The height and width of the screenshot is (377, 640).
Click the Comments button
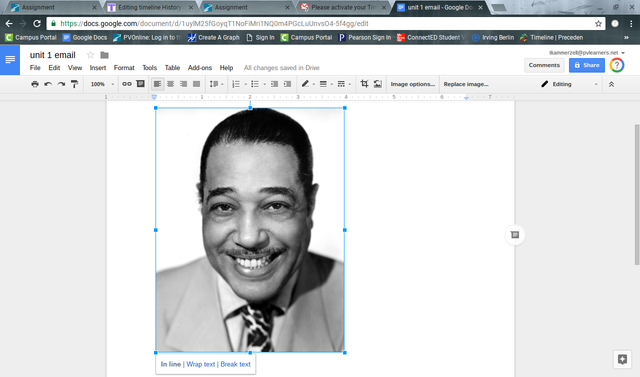[544, 65]
